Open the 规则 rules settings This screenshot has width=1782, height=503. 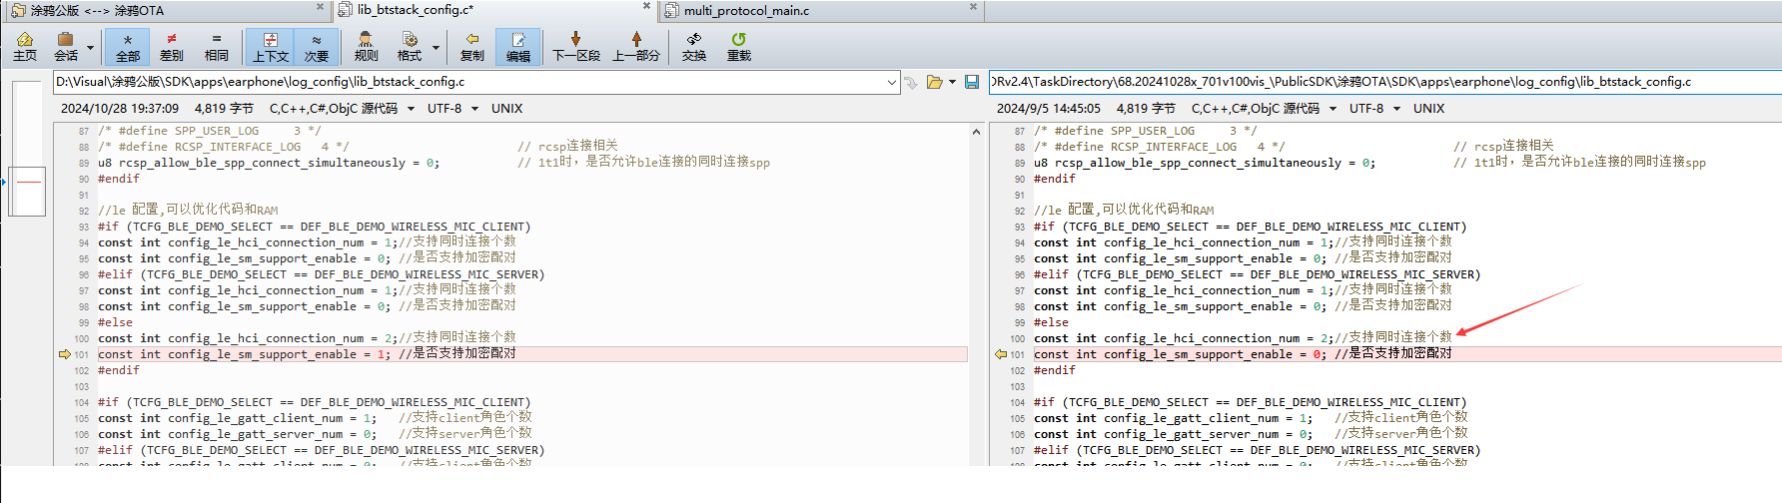366,47
